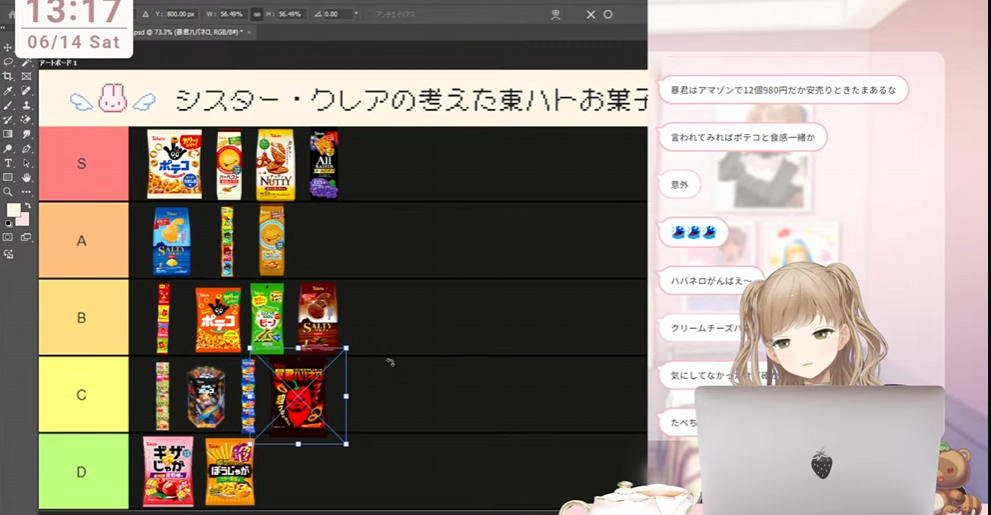Viewport: 991px width, 515px height.
Task: Toggle the width-height link chain icon
Action: 257,14
